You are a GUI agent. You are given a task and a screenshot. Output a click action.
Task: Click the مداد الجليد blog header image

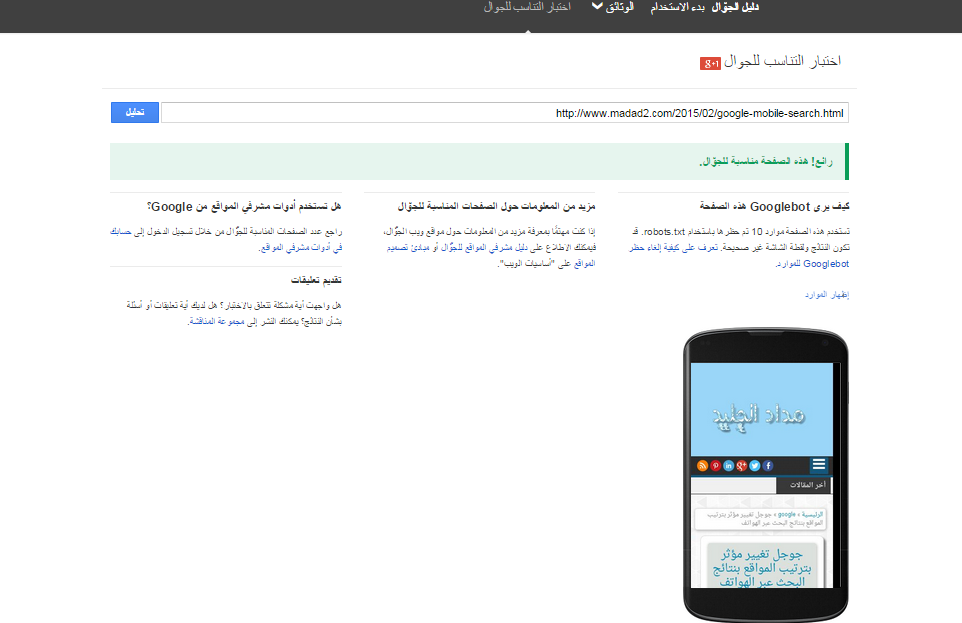761,409
